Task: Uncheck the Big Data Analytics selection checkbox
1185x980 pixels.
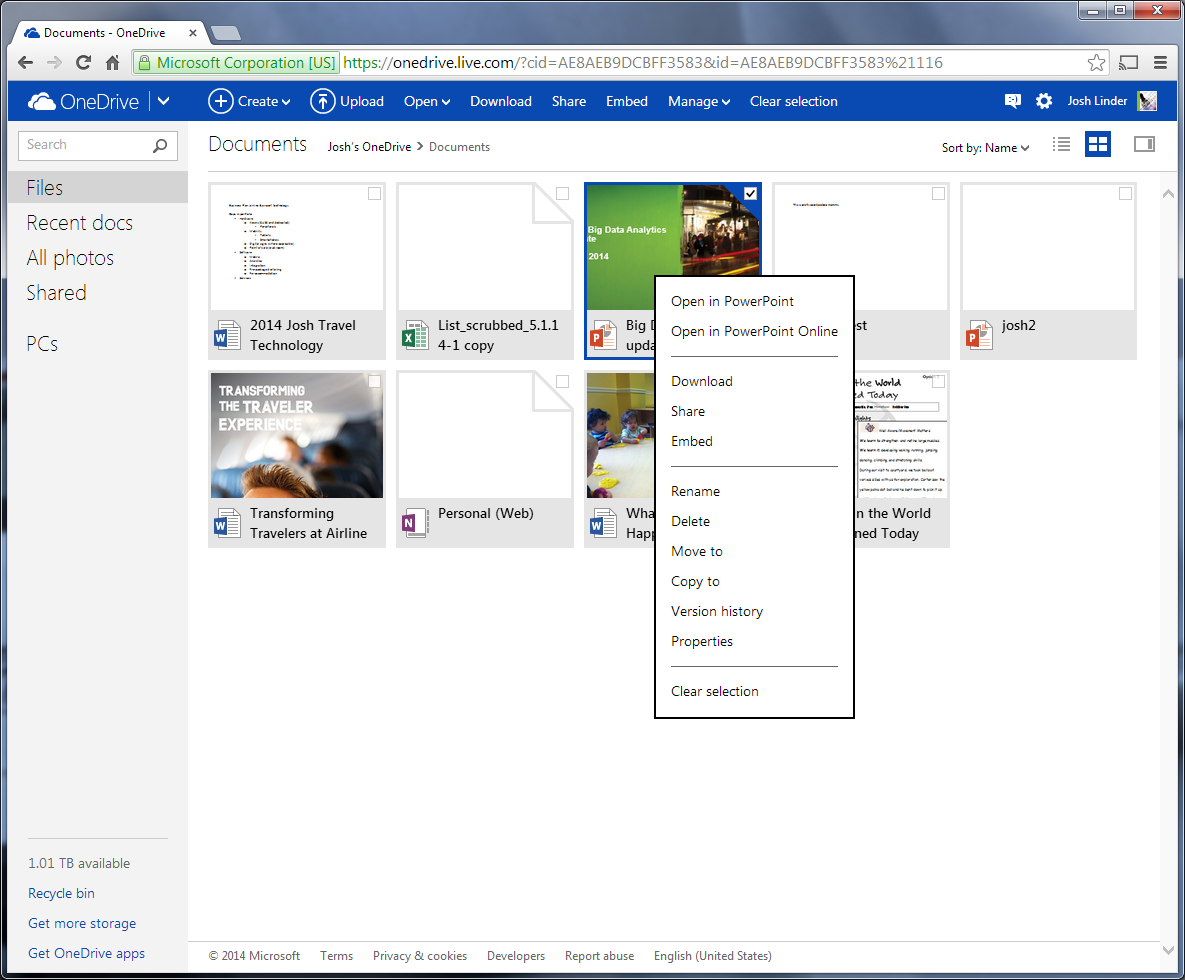Action: coord(750,193)
